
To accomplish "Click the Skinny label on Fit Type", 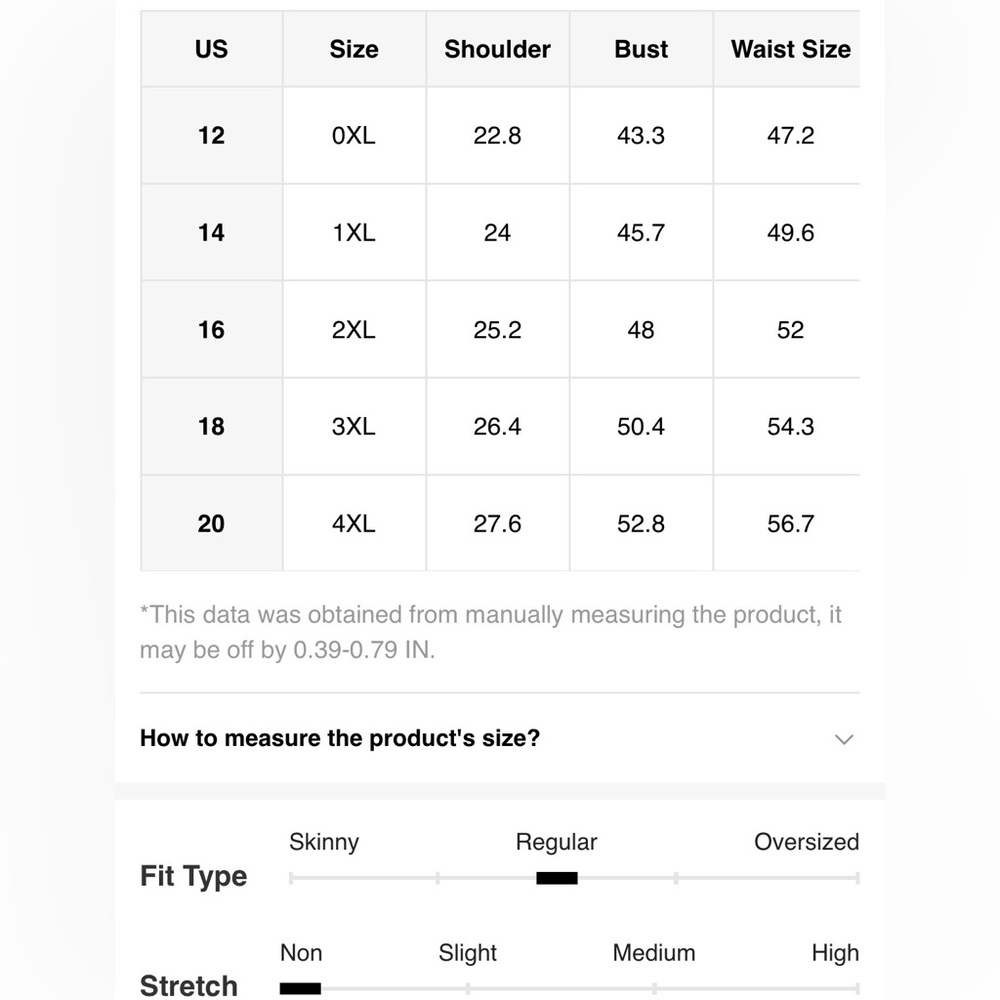I will pos(324,842).
